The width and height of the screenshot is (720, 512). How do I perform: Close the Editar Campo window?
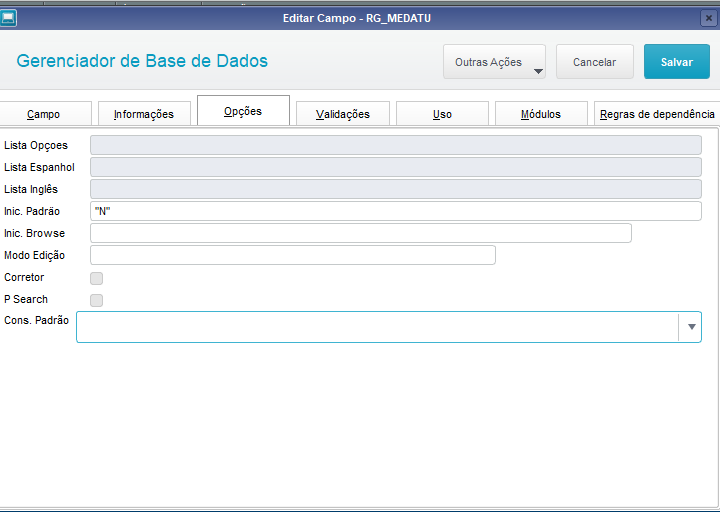(709, 18)
